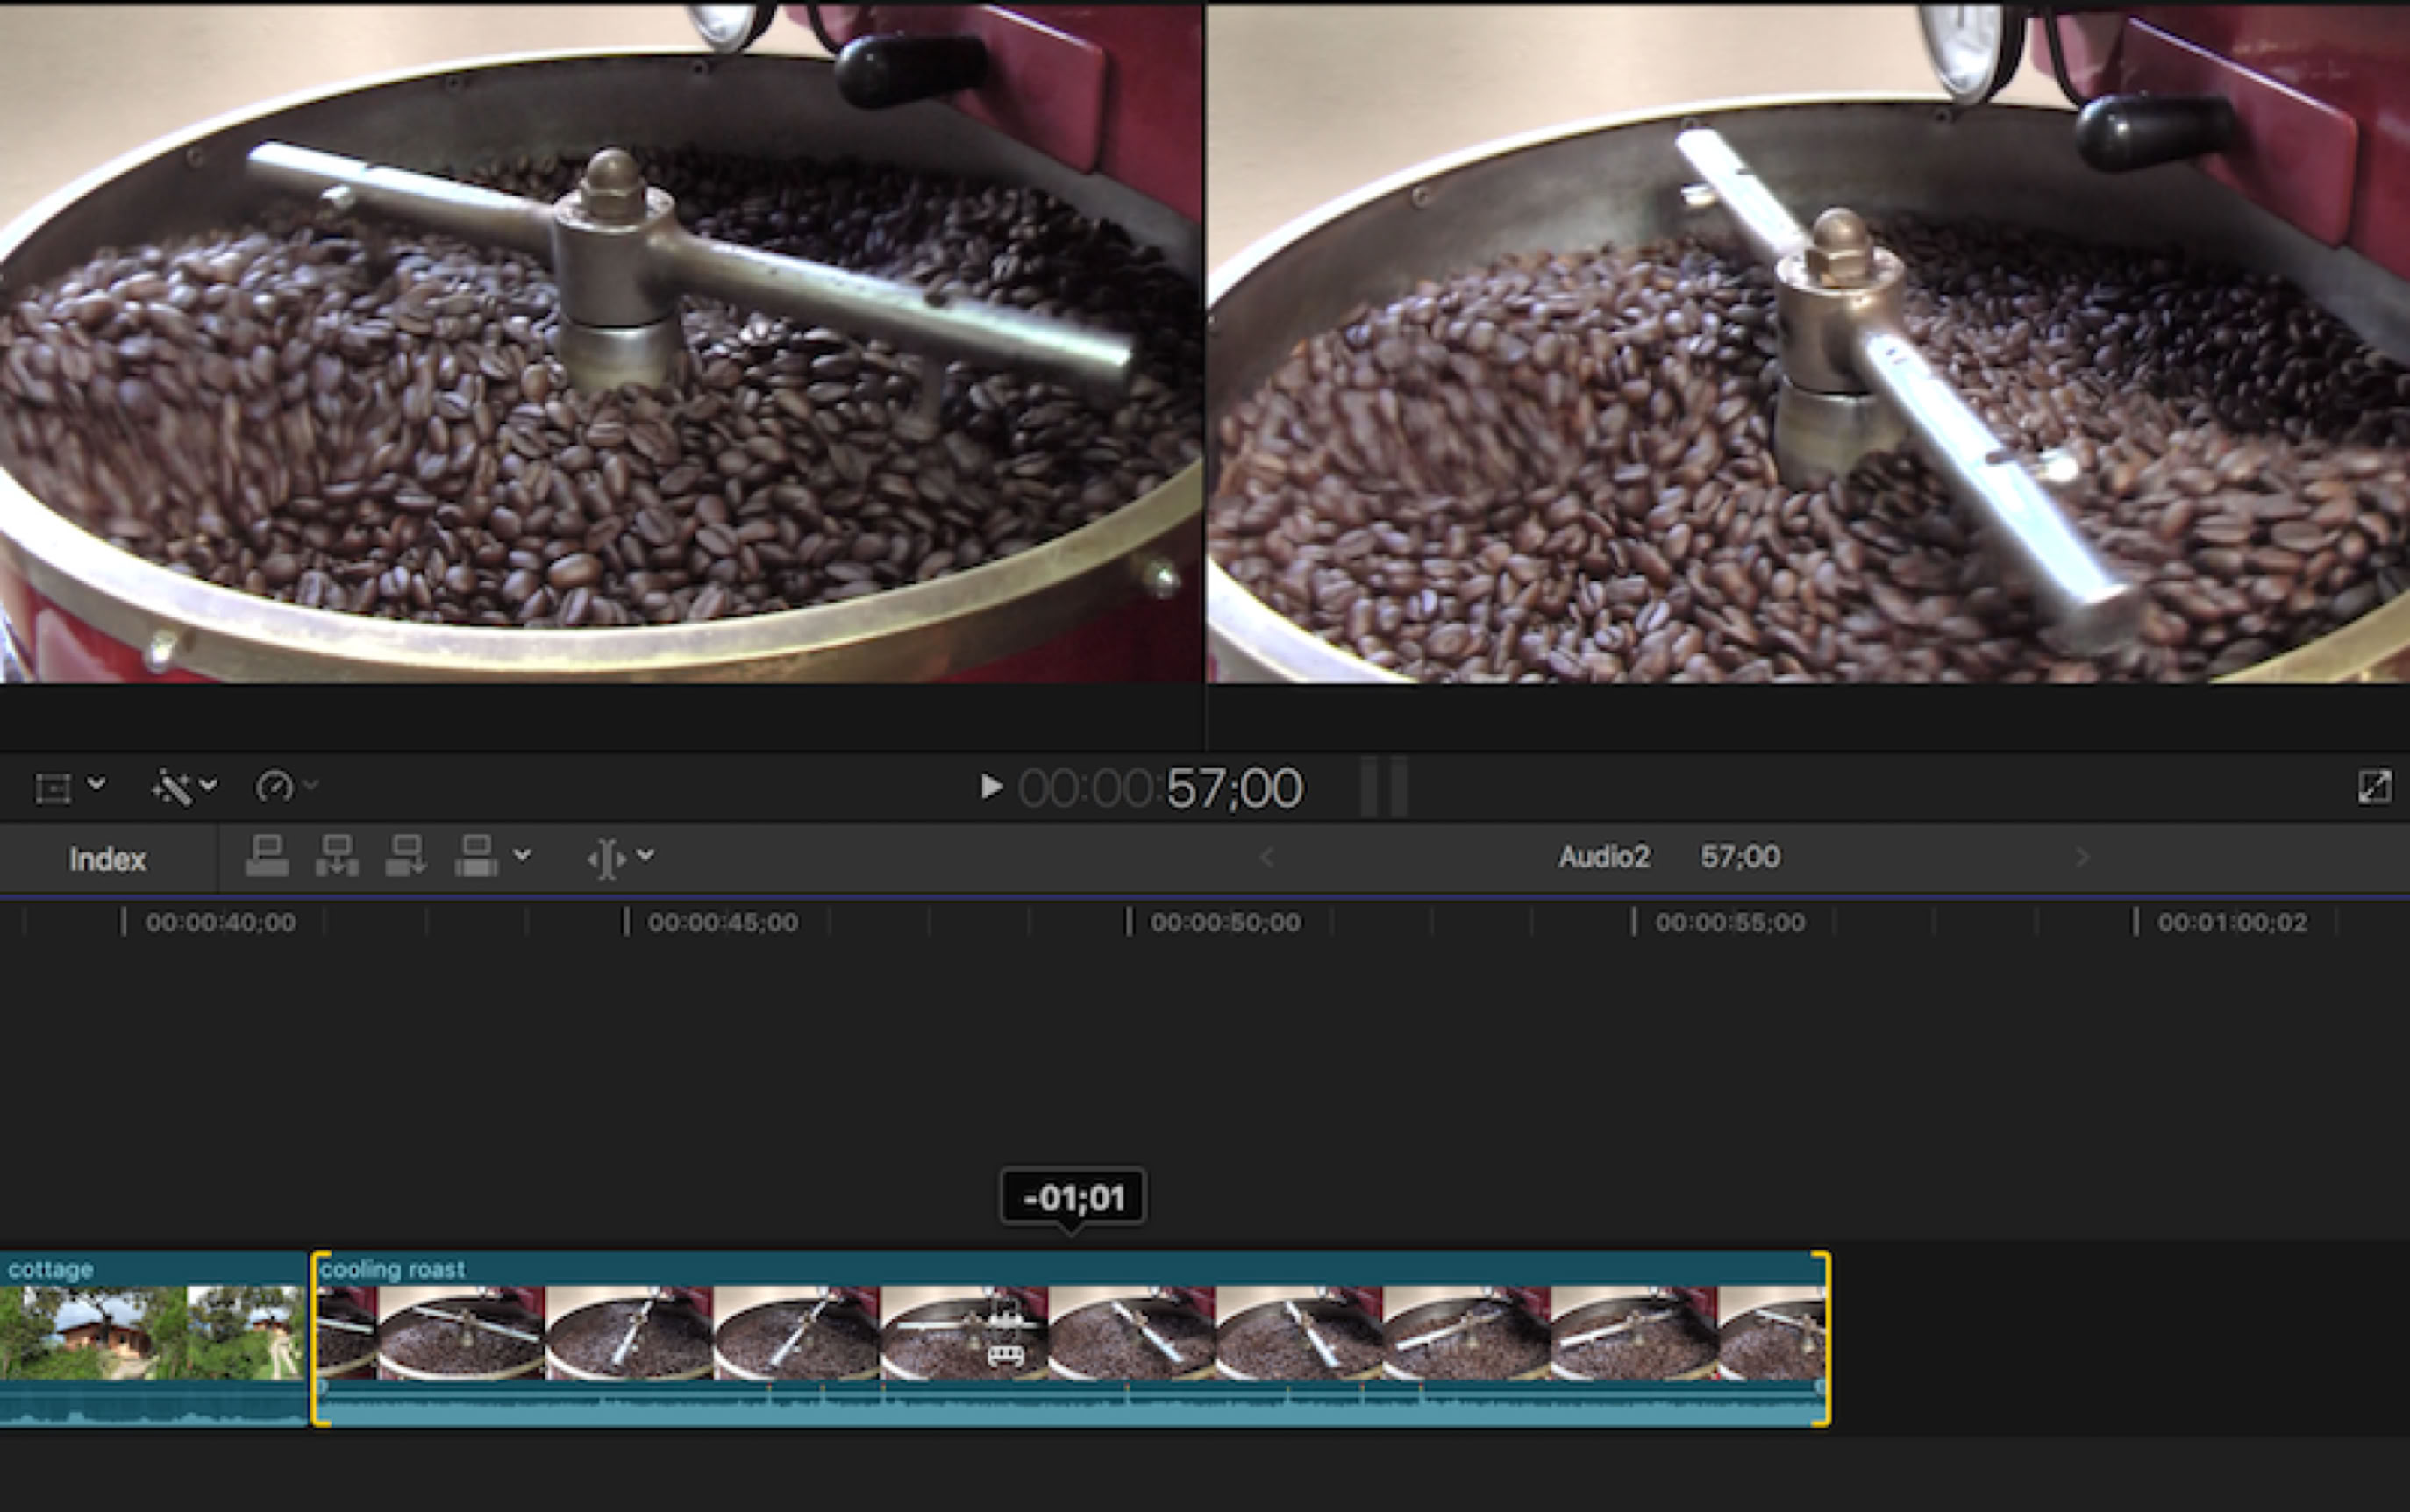Open the Retime speedometer menu
The height and width of the screenshot is (1512, 2410).
(x=274, y=787)
